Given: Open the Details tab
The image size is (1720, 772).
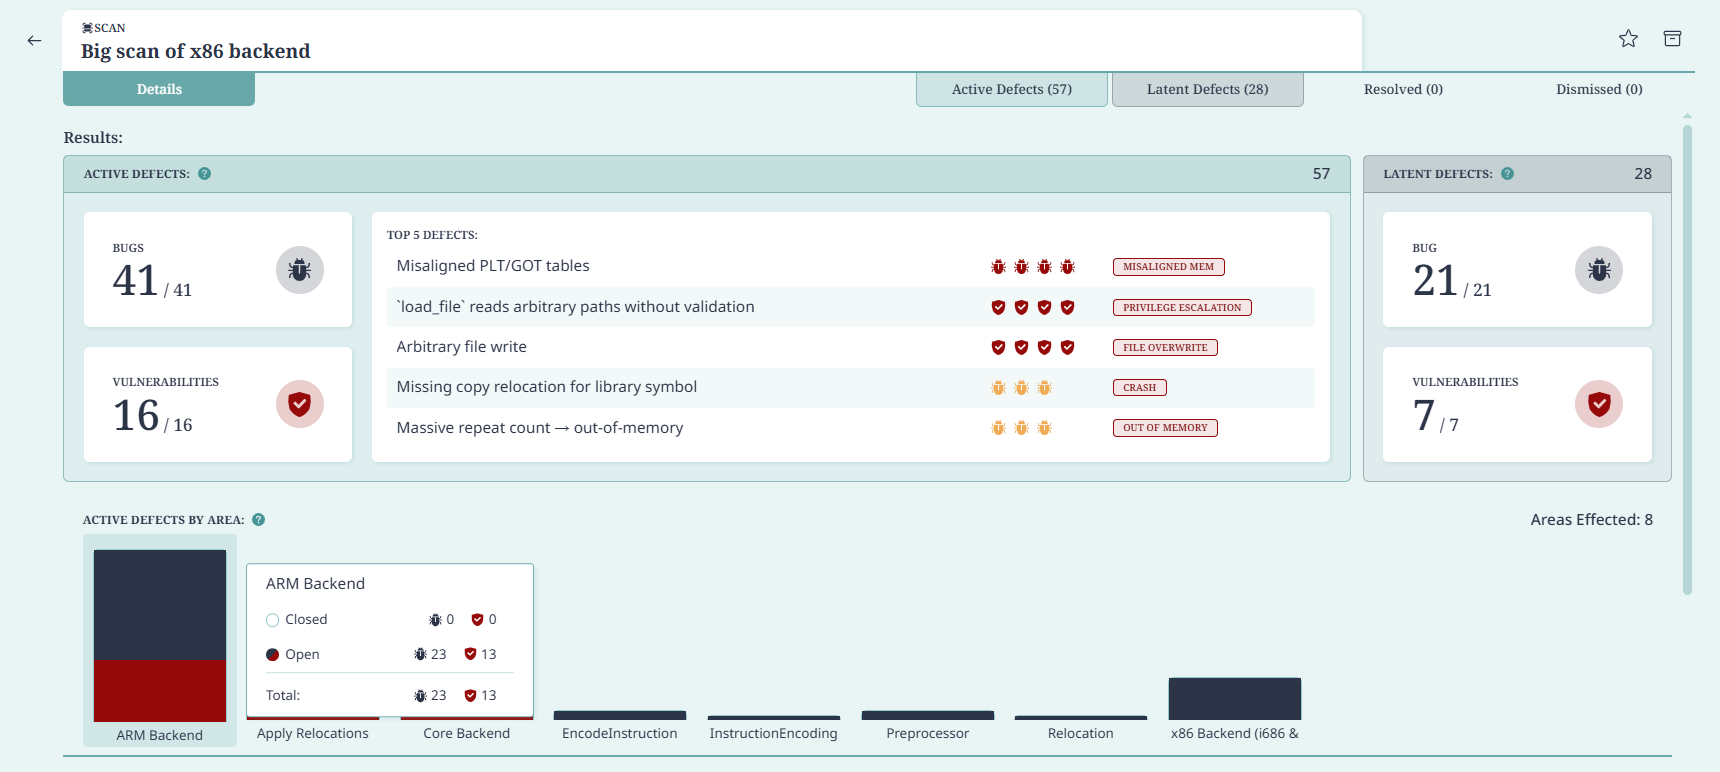Looking at the screenshot, I should click(x=159, y=89).
